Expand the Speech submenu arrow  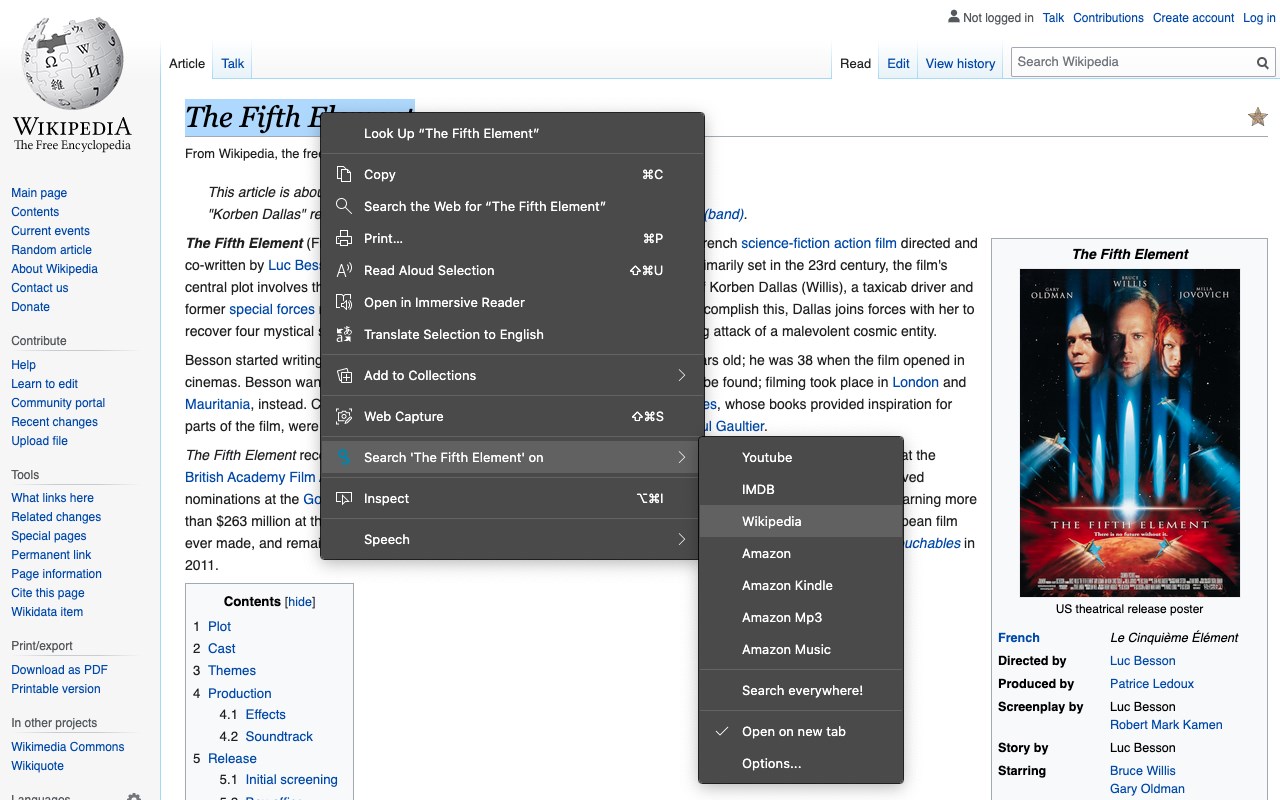[681, 539]
